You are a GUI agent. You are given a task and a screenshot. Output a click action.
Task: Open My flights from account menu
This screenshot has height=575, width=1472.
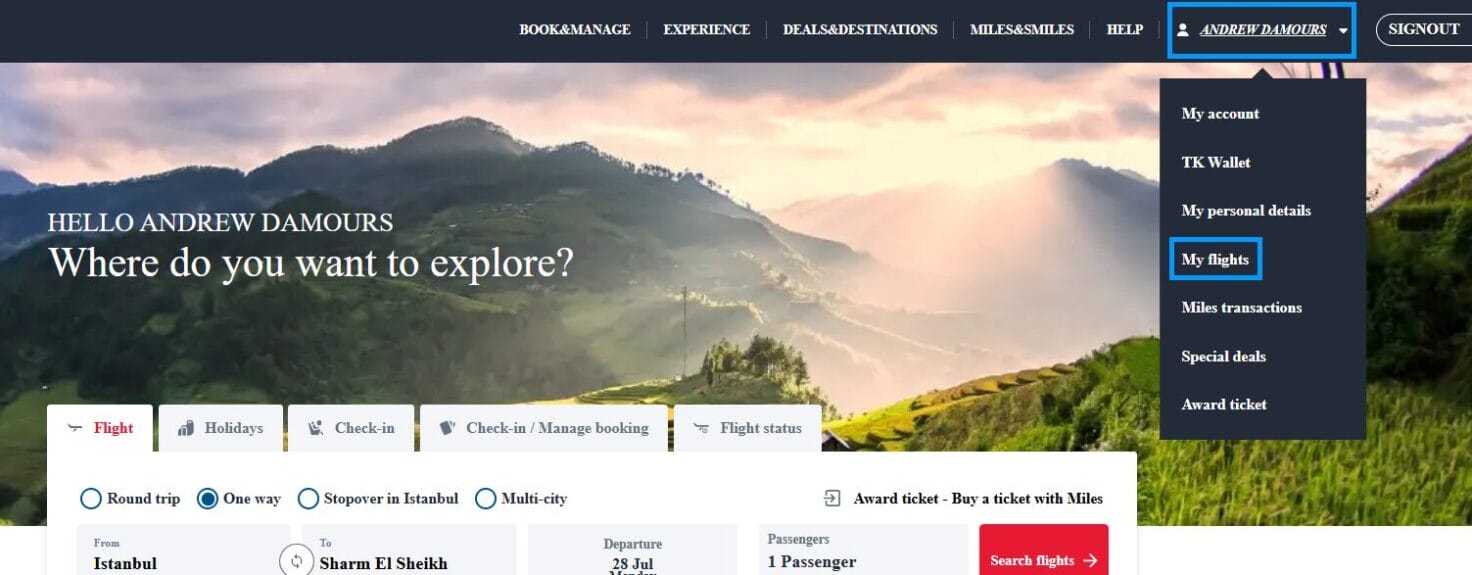pos(1215,259)
